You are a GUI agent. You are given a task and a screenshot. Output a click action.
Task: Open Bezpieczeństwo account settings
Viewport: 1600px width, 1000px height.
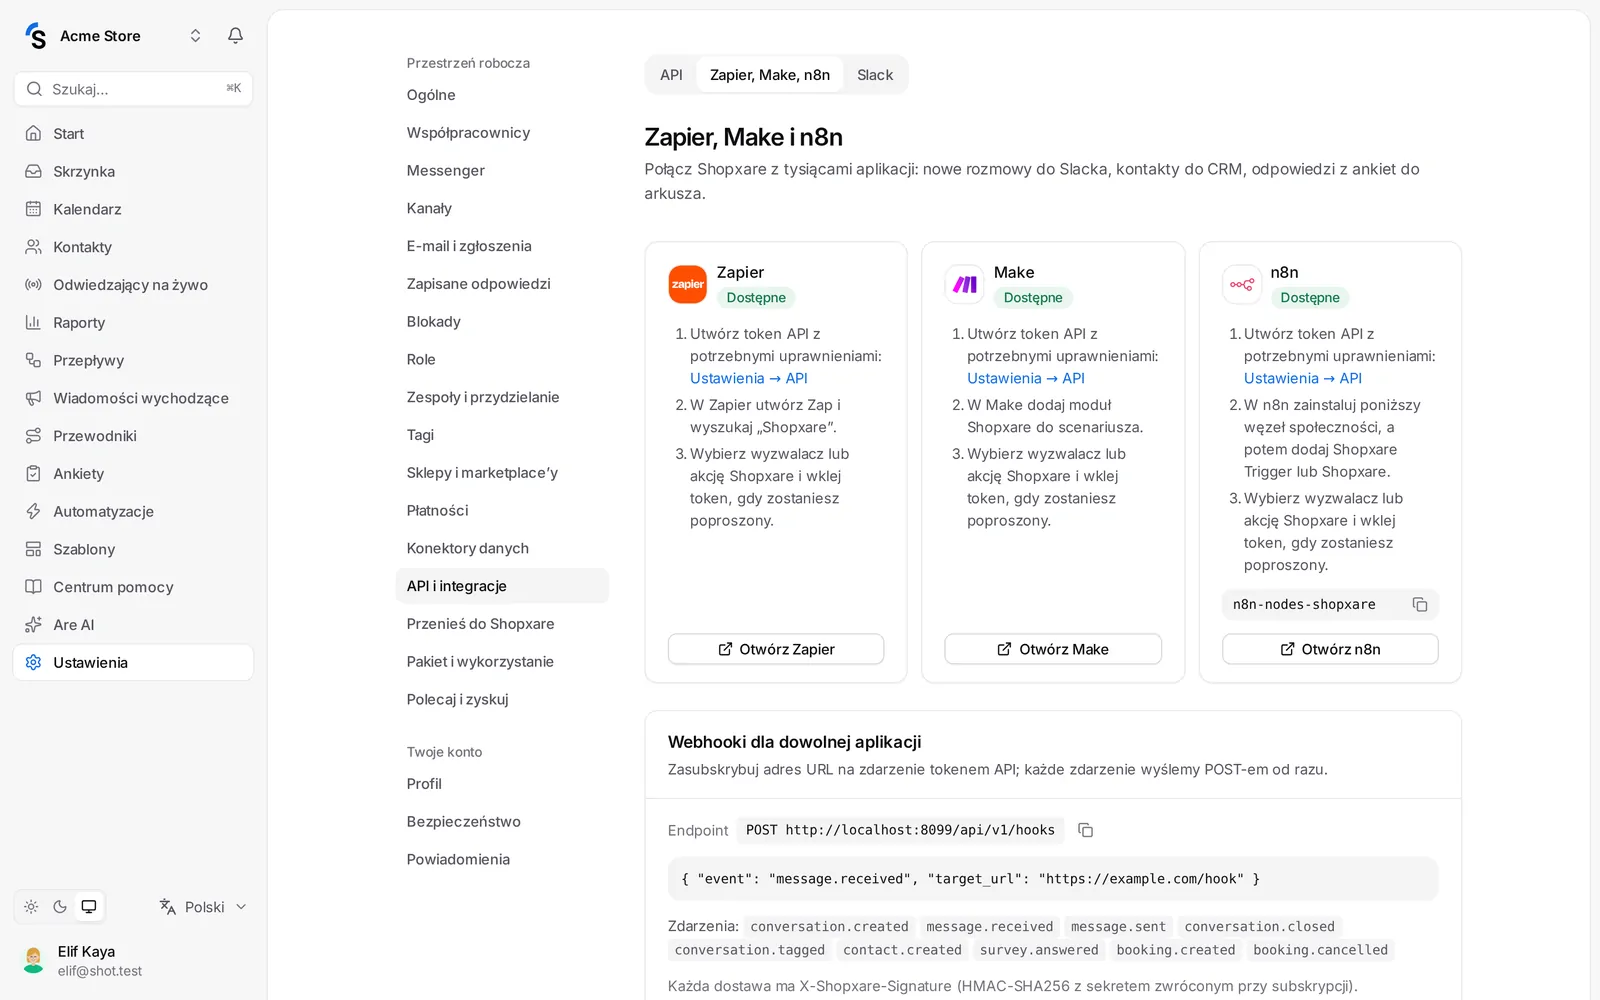502,822
